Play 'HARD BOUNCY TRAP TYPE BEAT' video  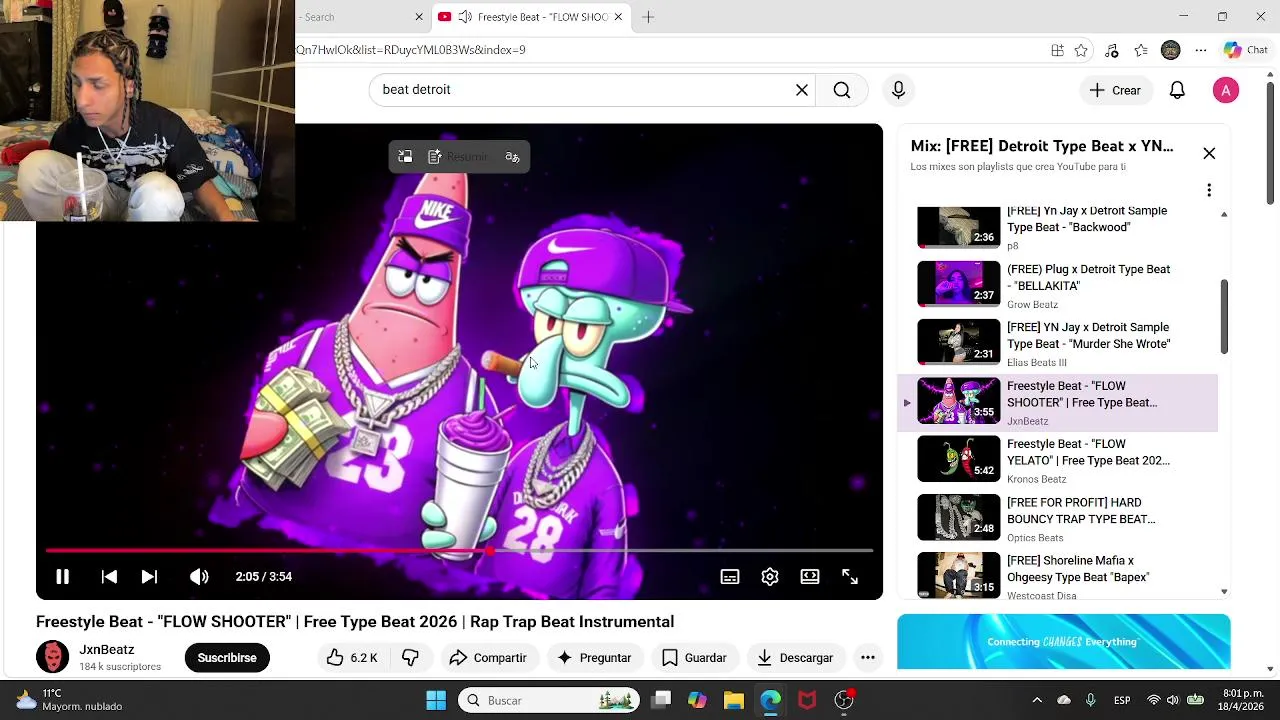[1058, 518]
